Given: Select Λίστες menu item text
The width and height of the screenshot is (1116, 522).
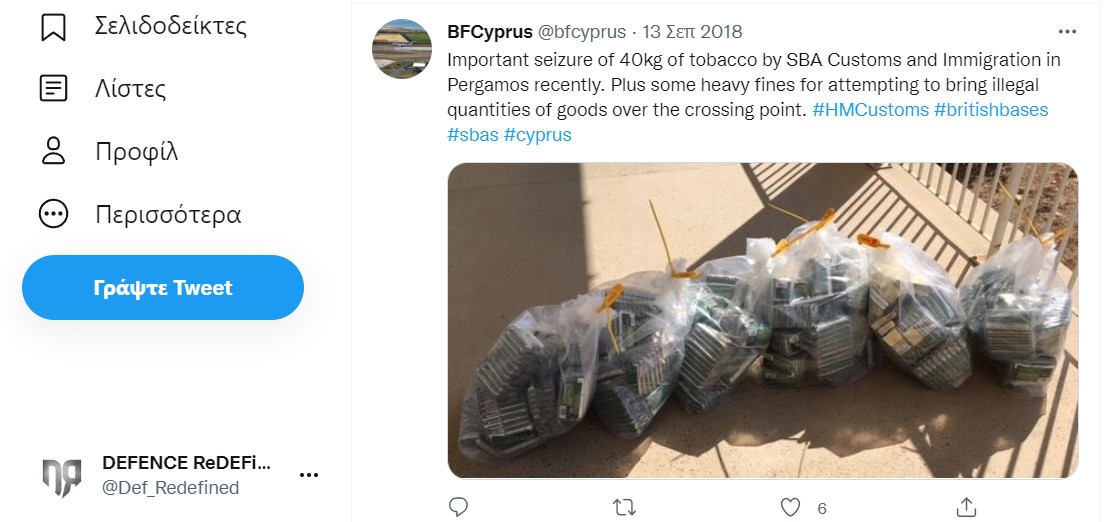Looking at the screenshot, I should [130, 89].
